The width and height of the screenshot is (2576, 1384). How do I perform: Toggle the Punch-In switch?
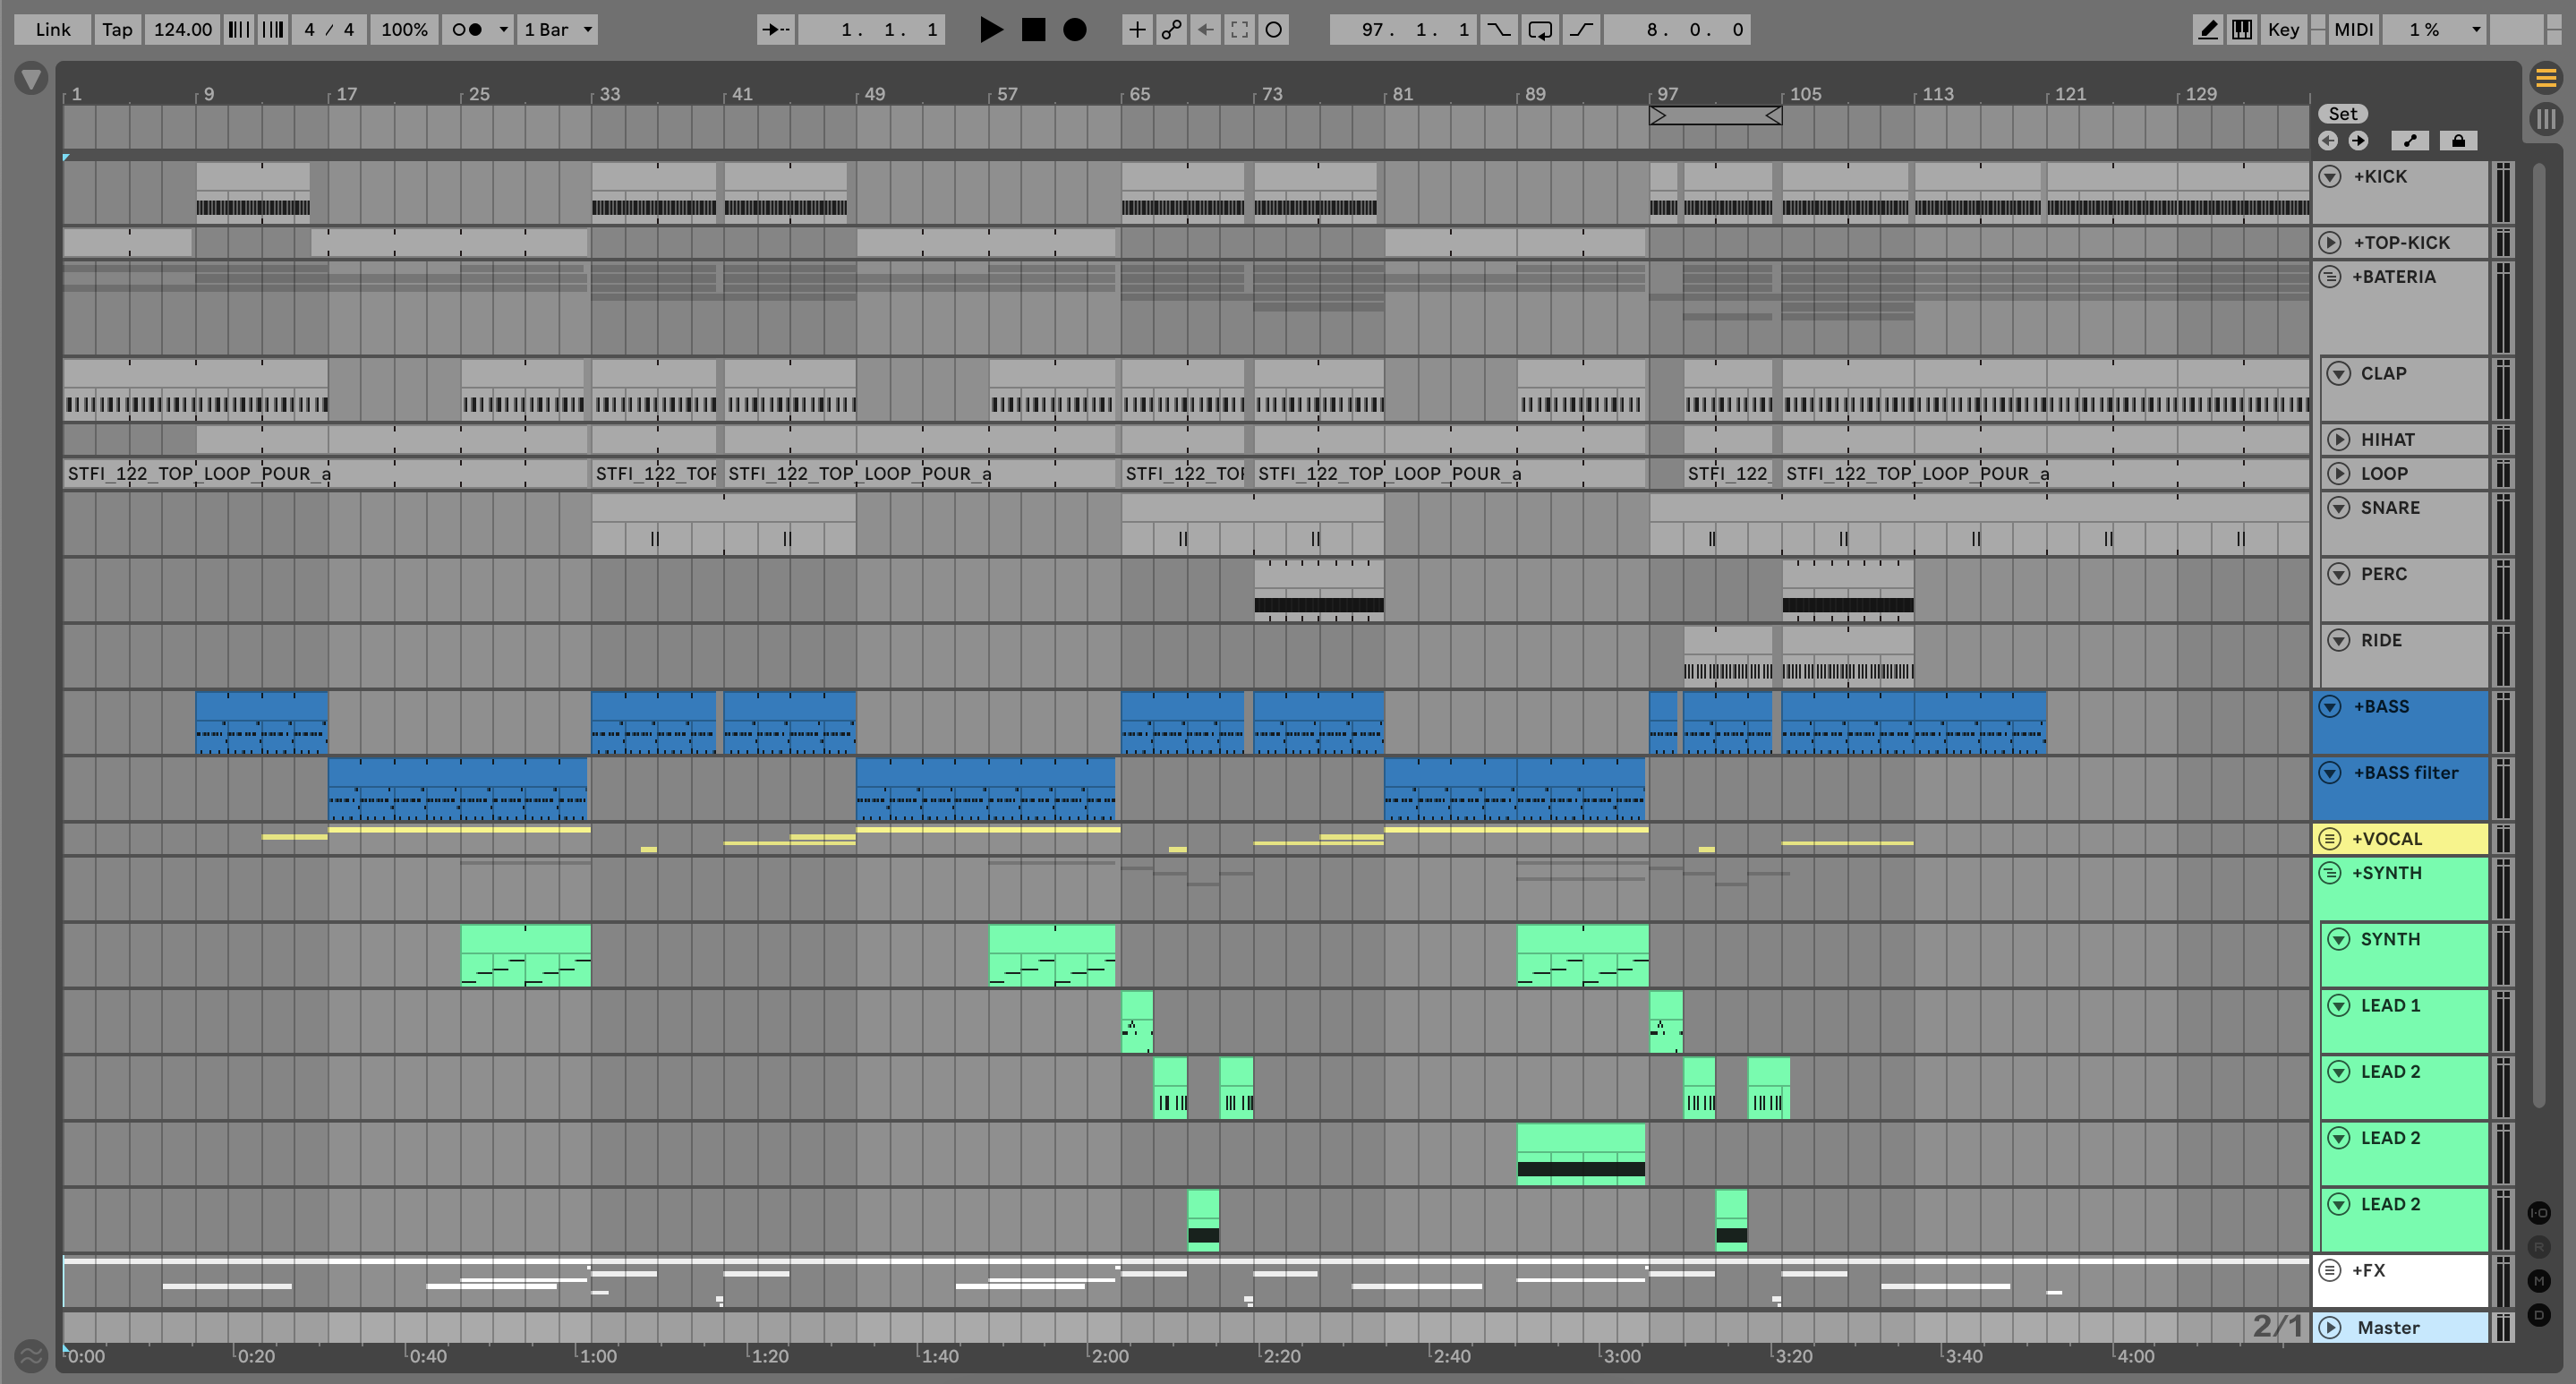[1498, 29]
